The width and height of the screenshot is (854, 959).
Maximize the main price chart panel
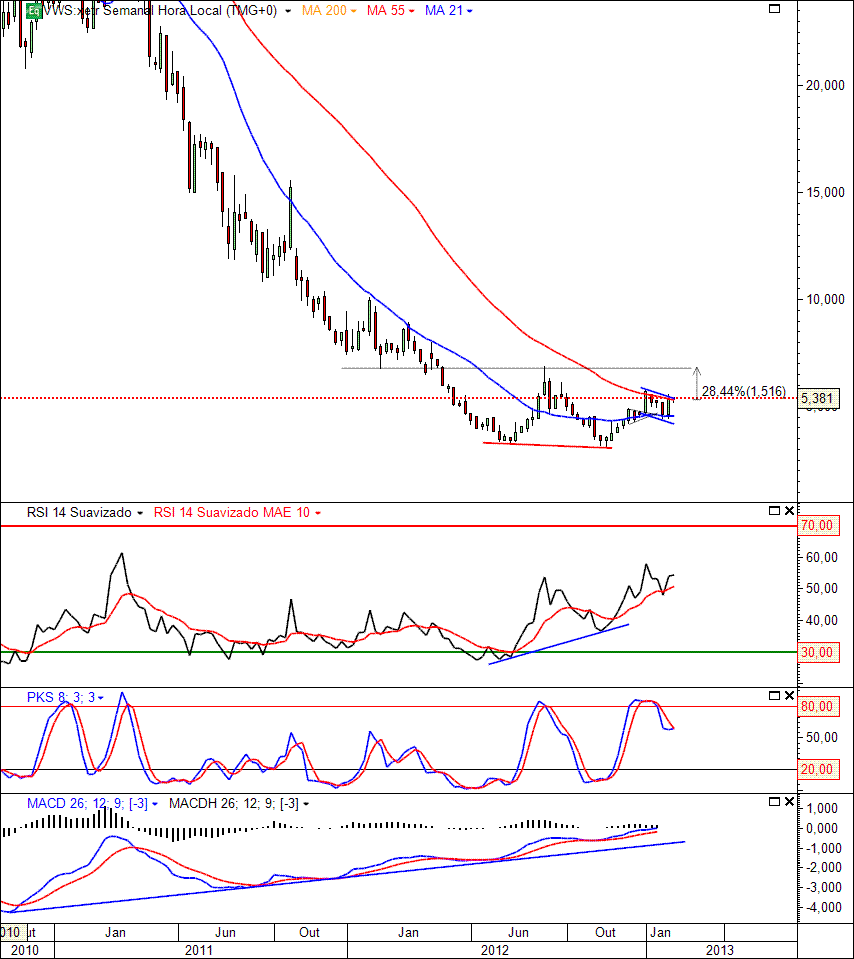click(x=774, y=9)
